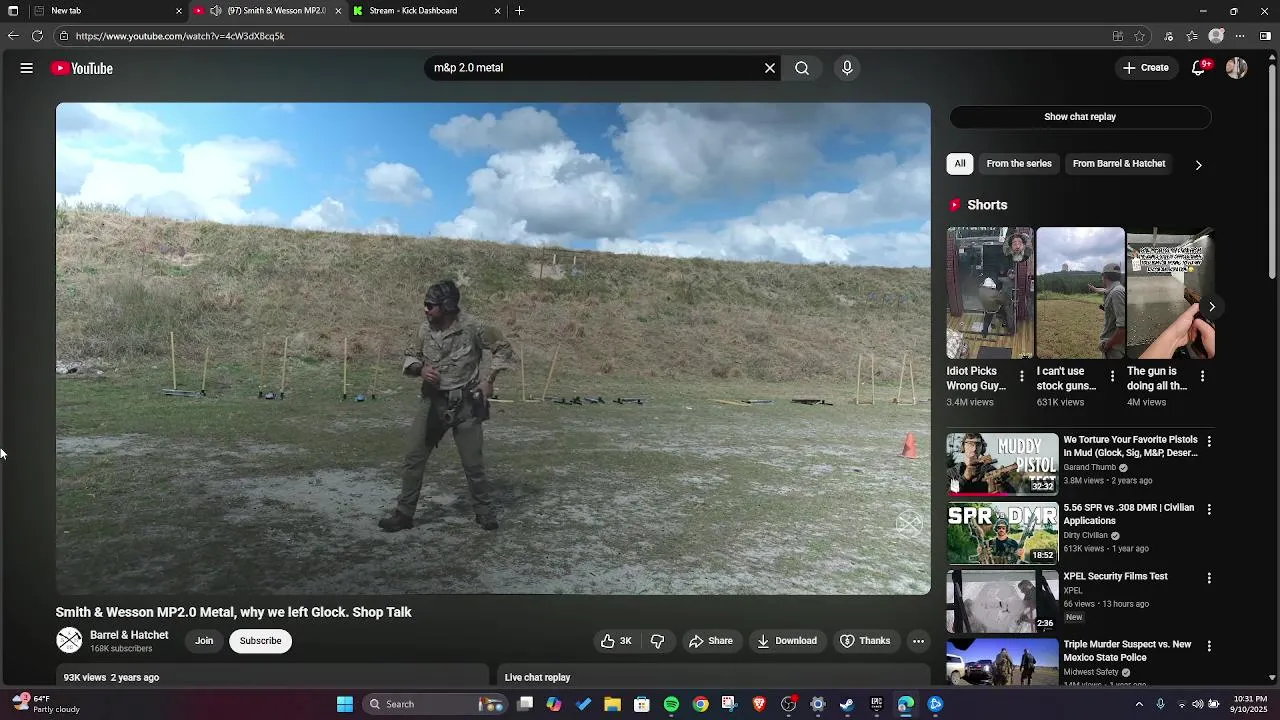The width and height of the screenshot is (1280, 720).
Task: Open Dirty Civilian channel name
Action: click(1085, 535)
